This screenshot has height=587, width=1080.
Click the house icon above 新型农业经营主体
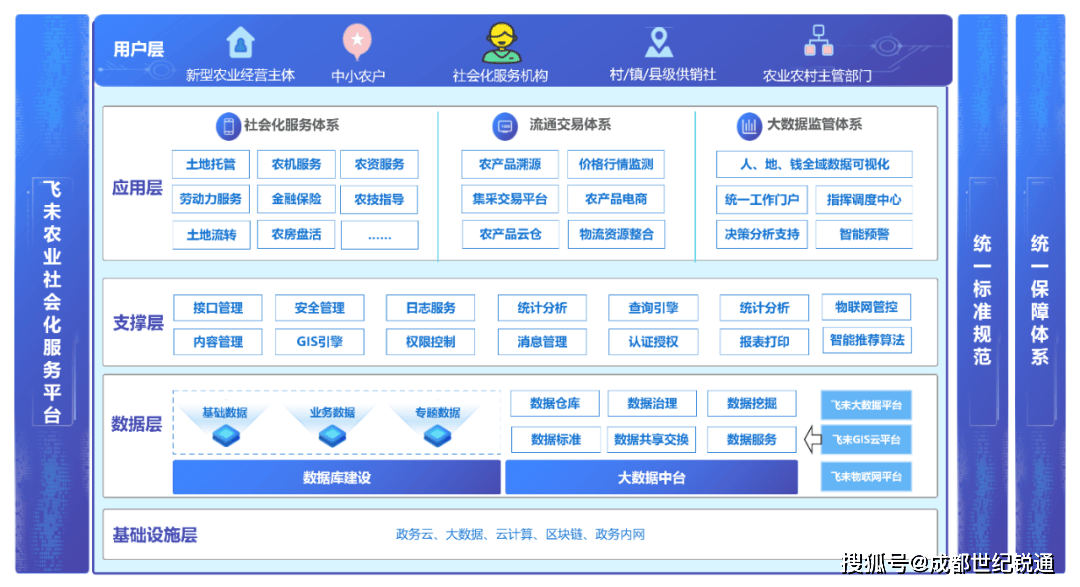point(240,43)
